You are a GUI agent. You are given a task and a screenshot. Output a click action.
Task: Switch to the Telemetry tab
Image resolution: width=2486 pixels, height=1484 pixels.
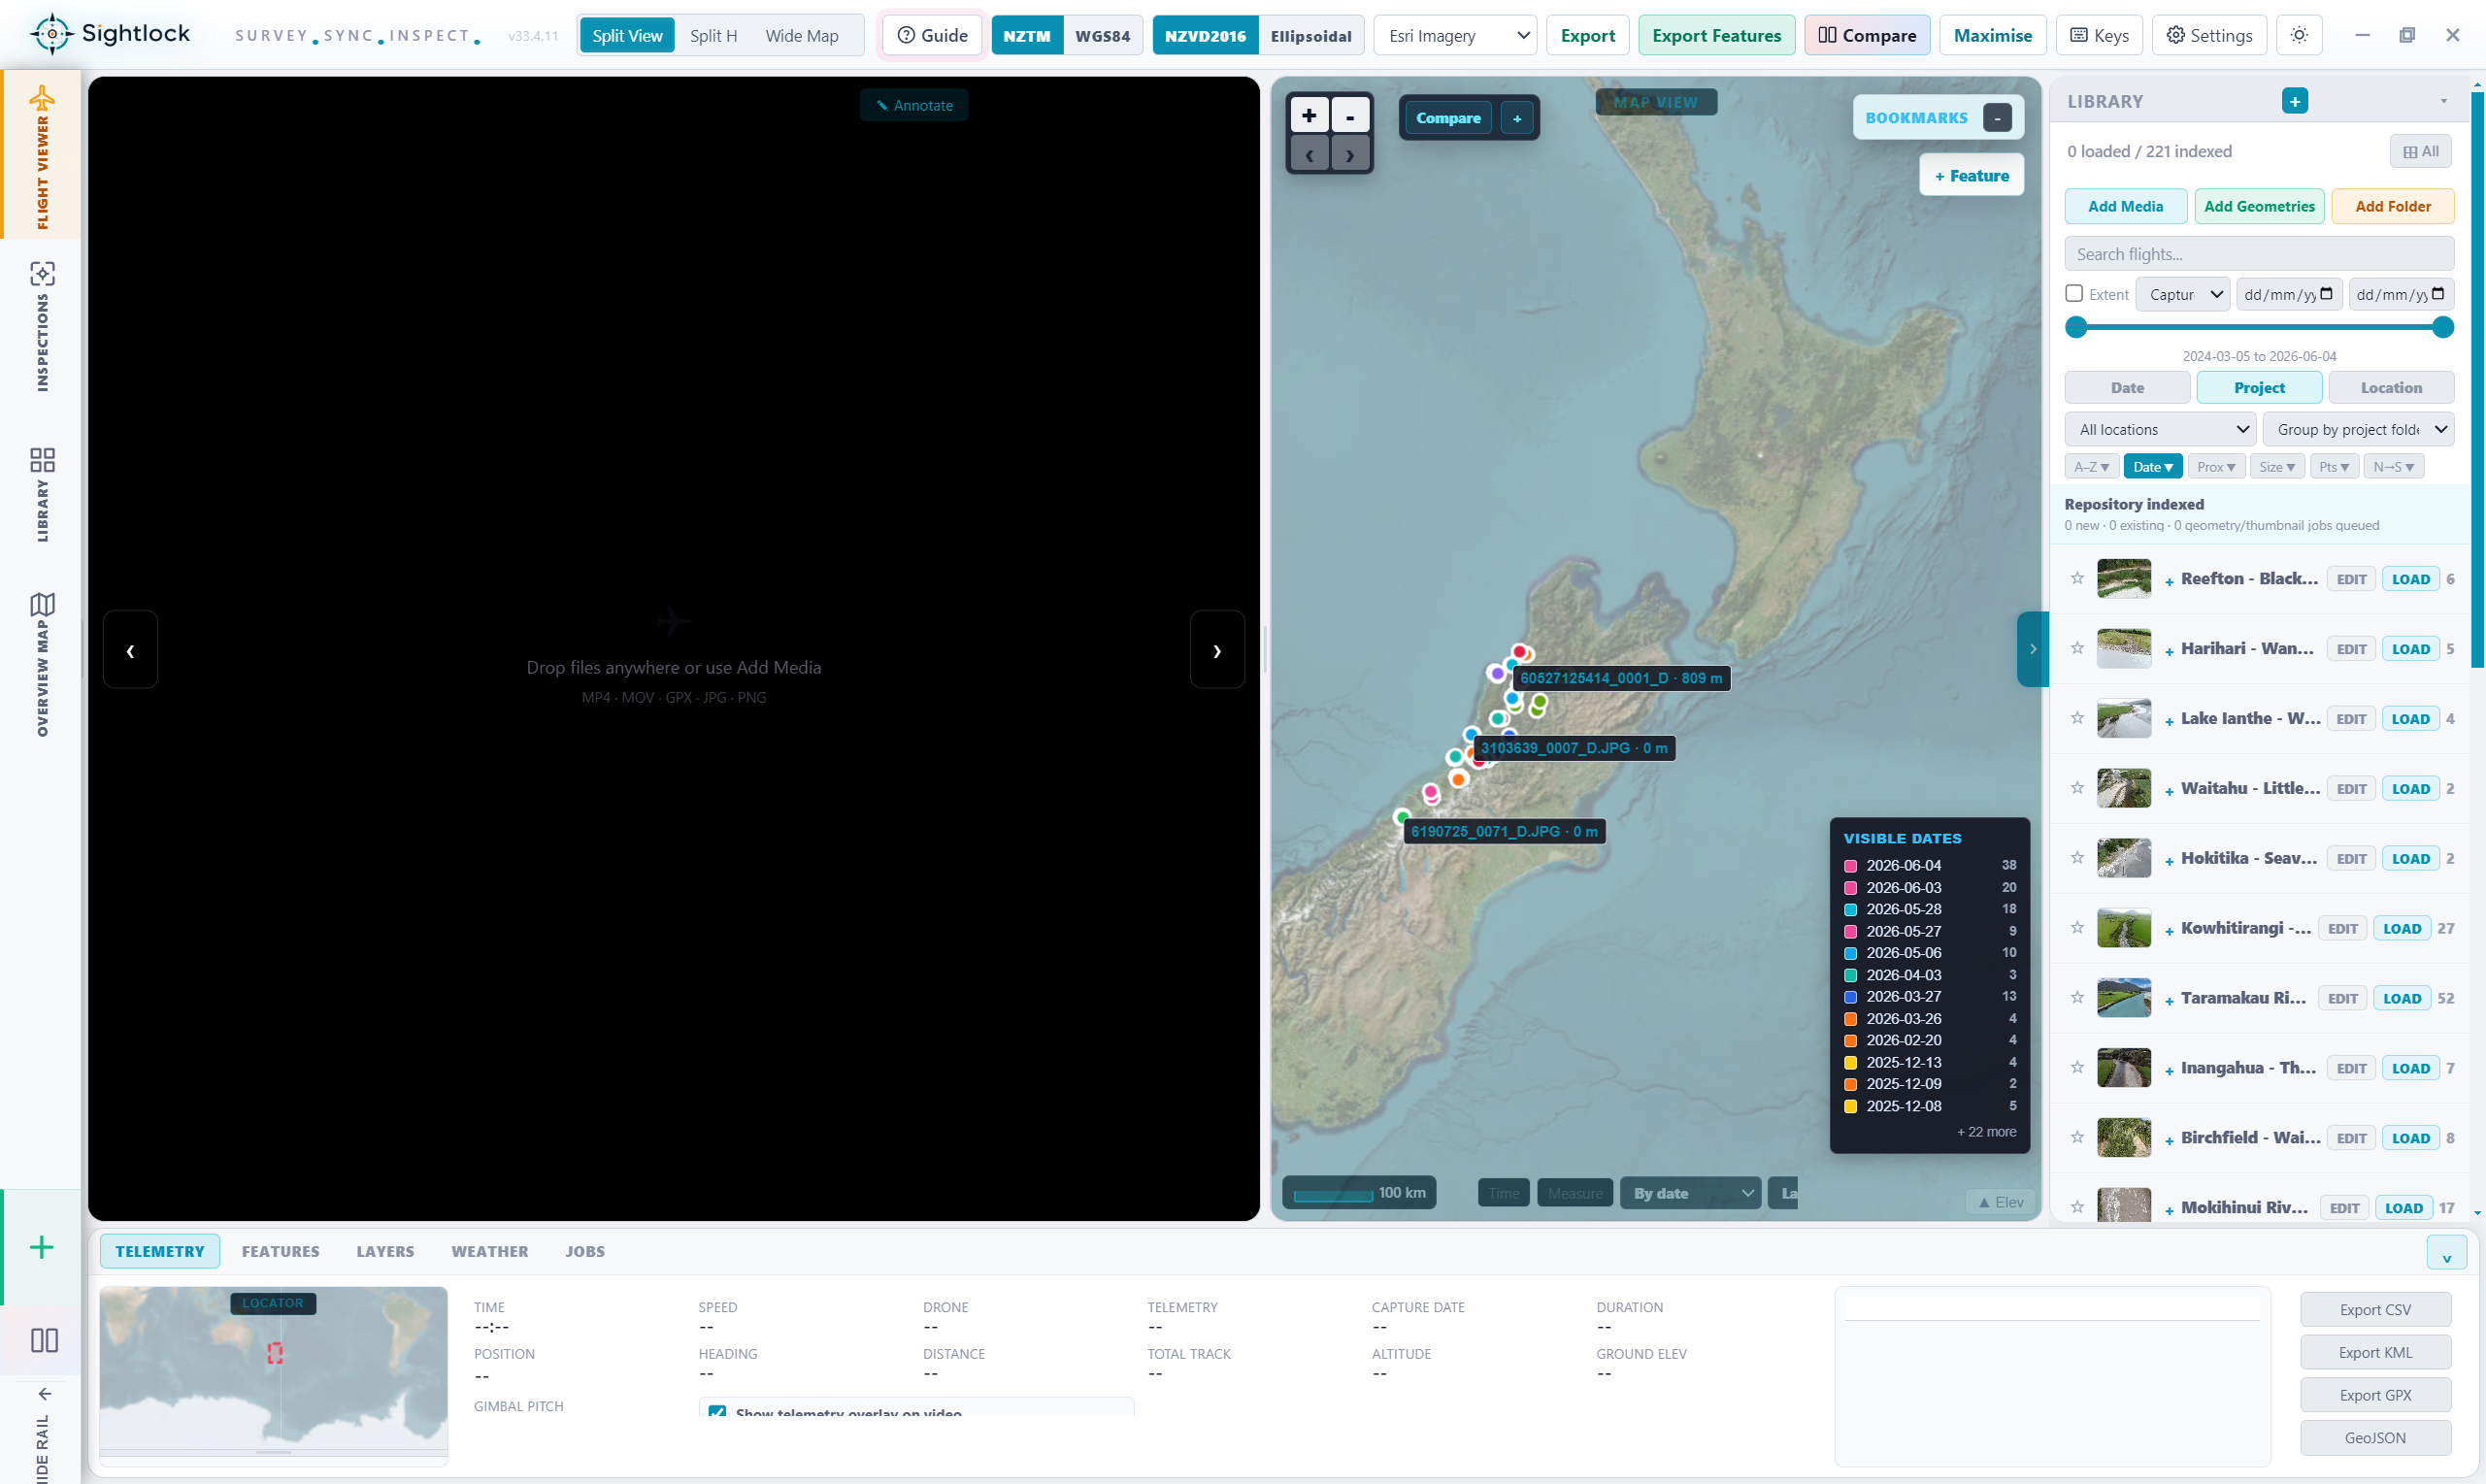[x=159, y=1252]
